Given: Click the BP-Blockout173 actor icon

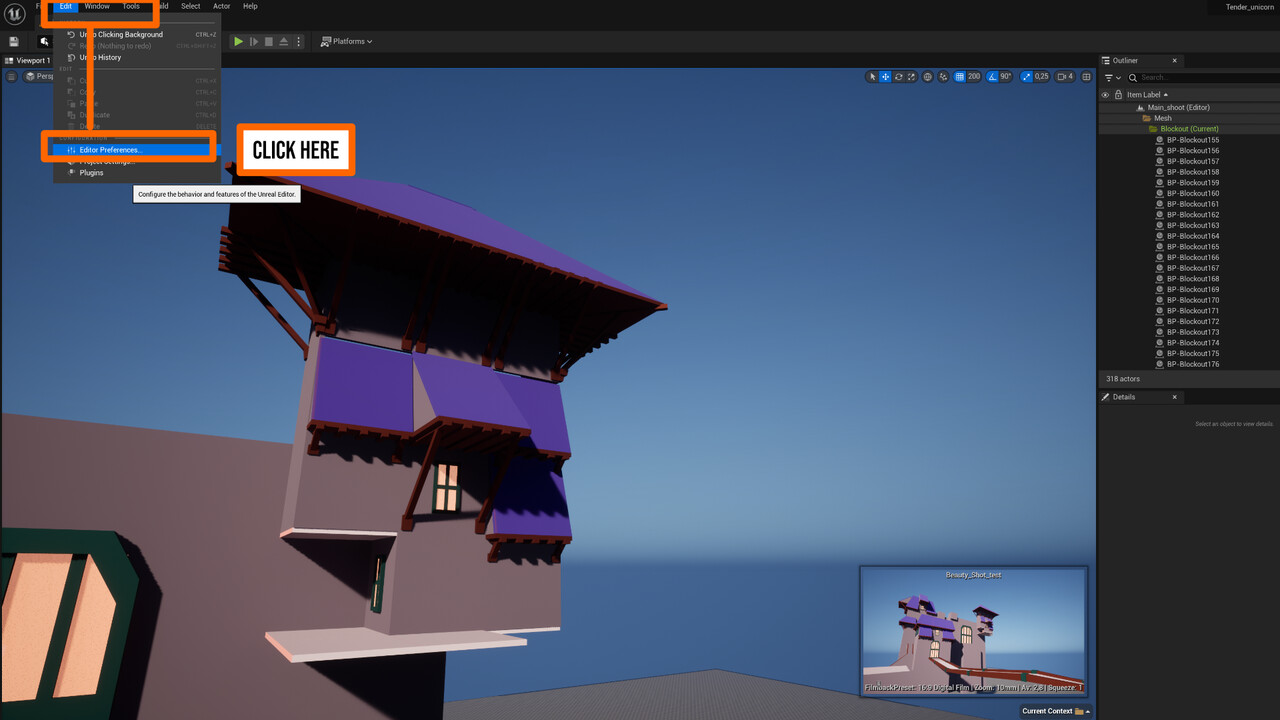Looking at the screenshot, I should pos(1160,332).
